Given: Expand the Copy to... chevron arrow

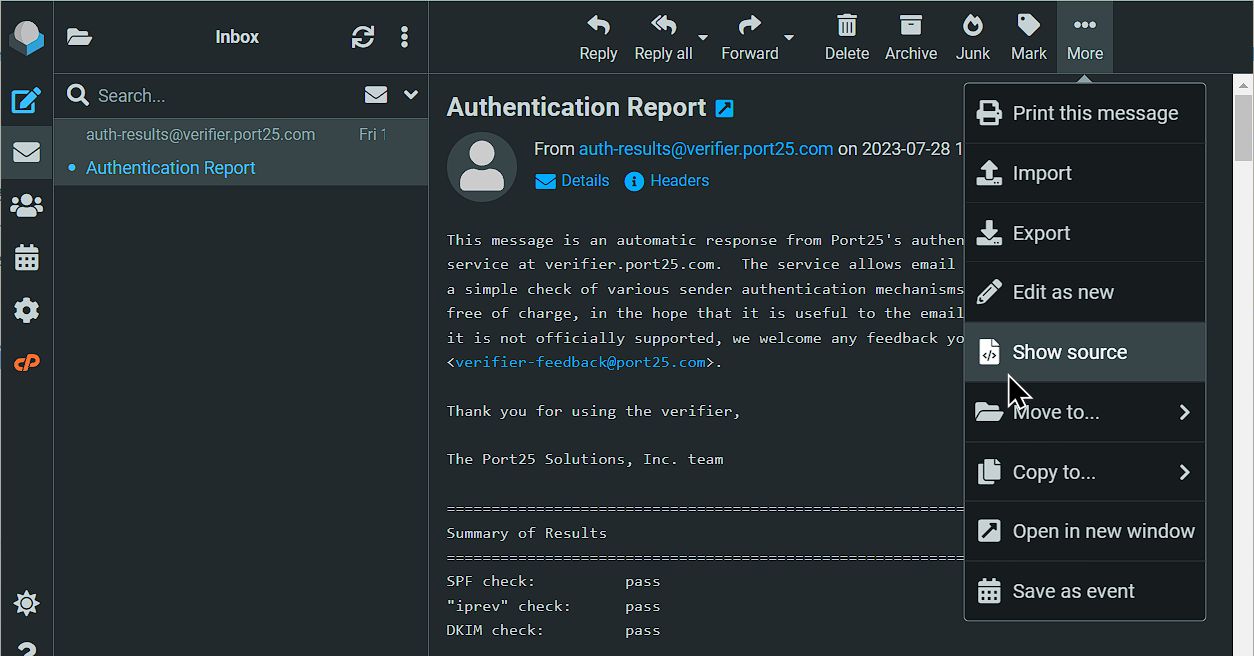Looking at the screenshot, I should tap(1185, 472).
